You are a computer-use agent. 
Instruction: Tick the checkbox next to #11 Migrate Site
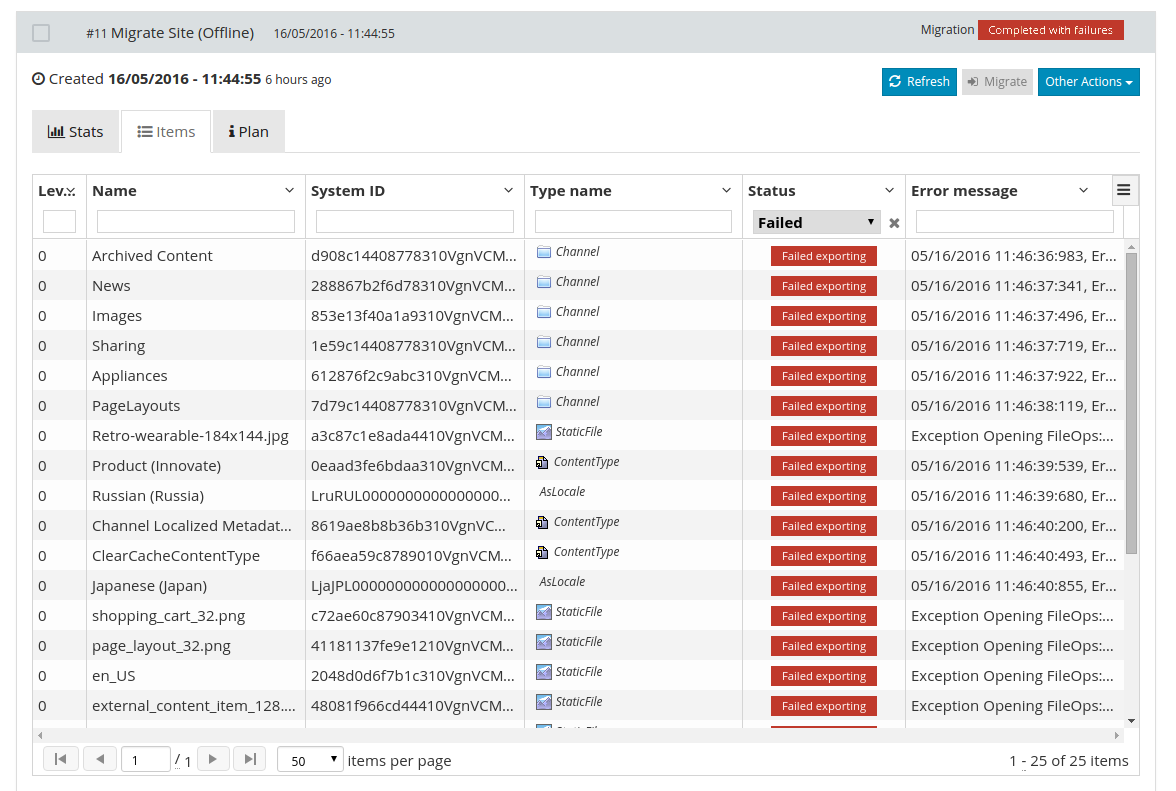coord(41,33)
